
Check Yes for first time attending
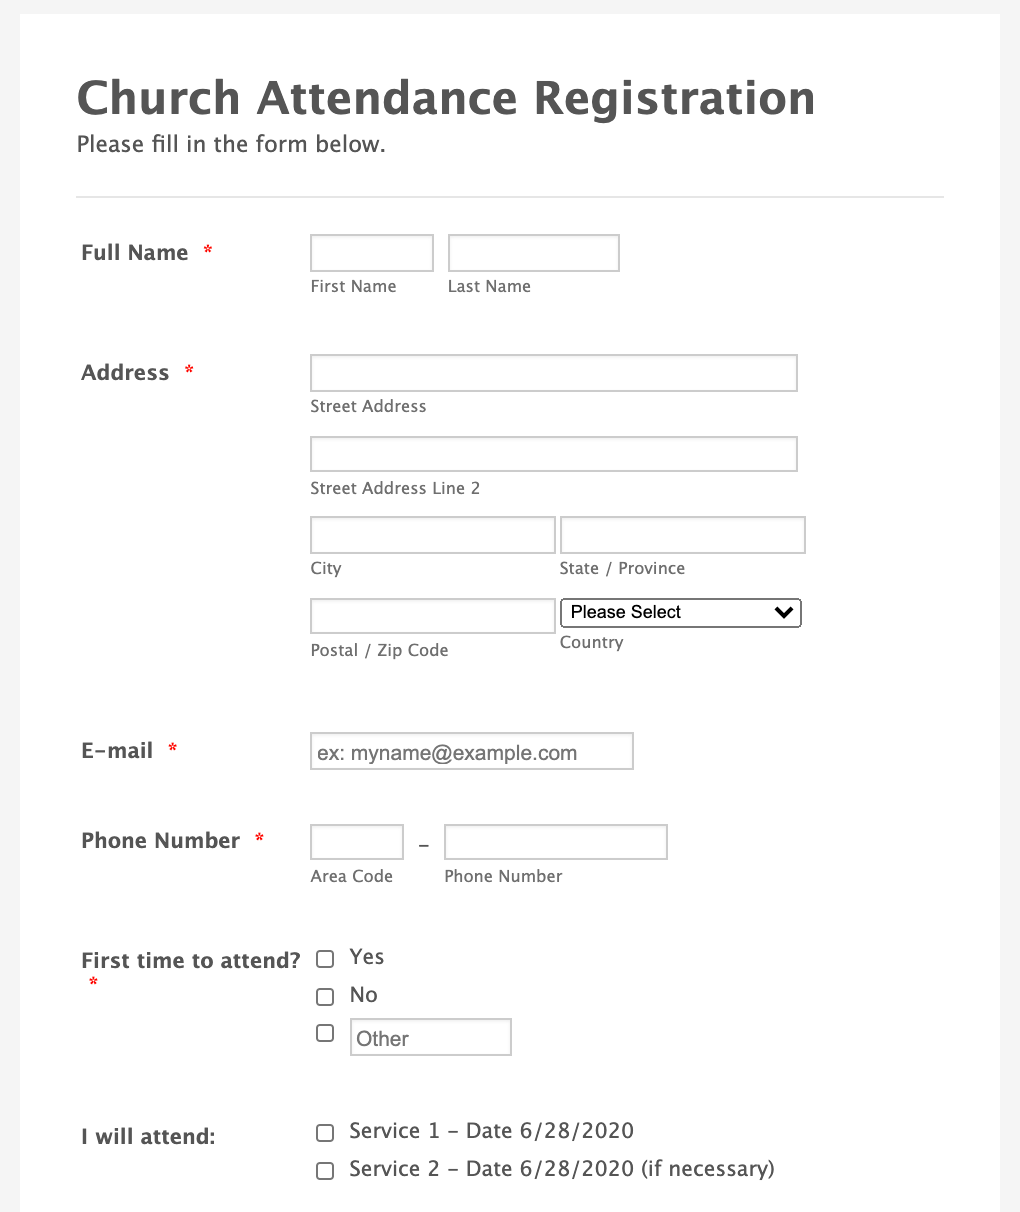[x=325, y=959]
